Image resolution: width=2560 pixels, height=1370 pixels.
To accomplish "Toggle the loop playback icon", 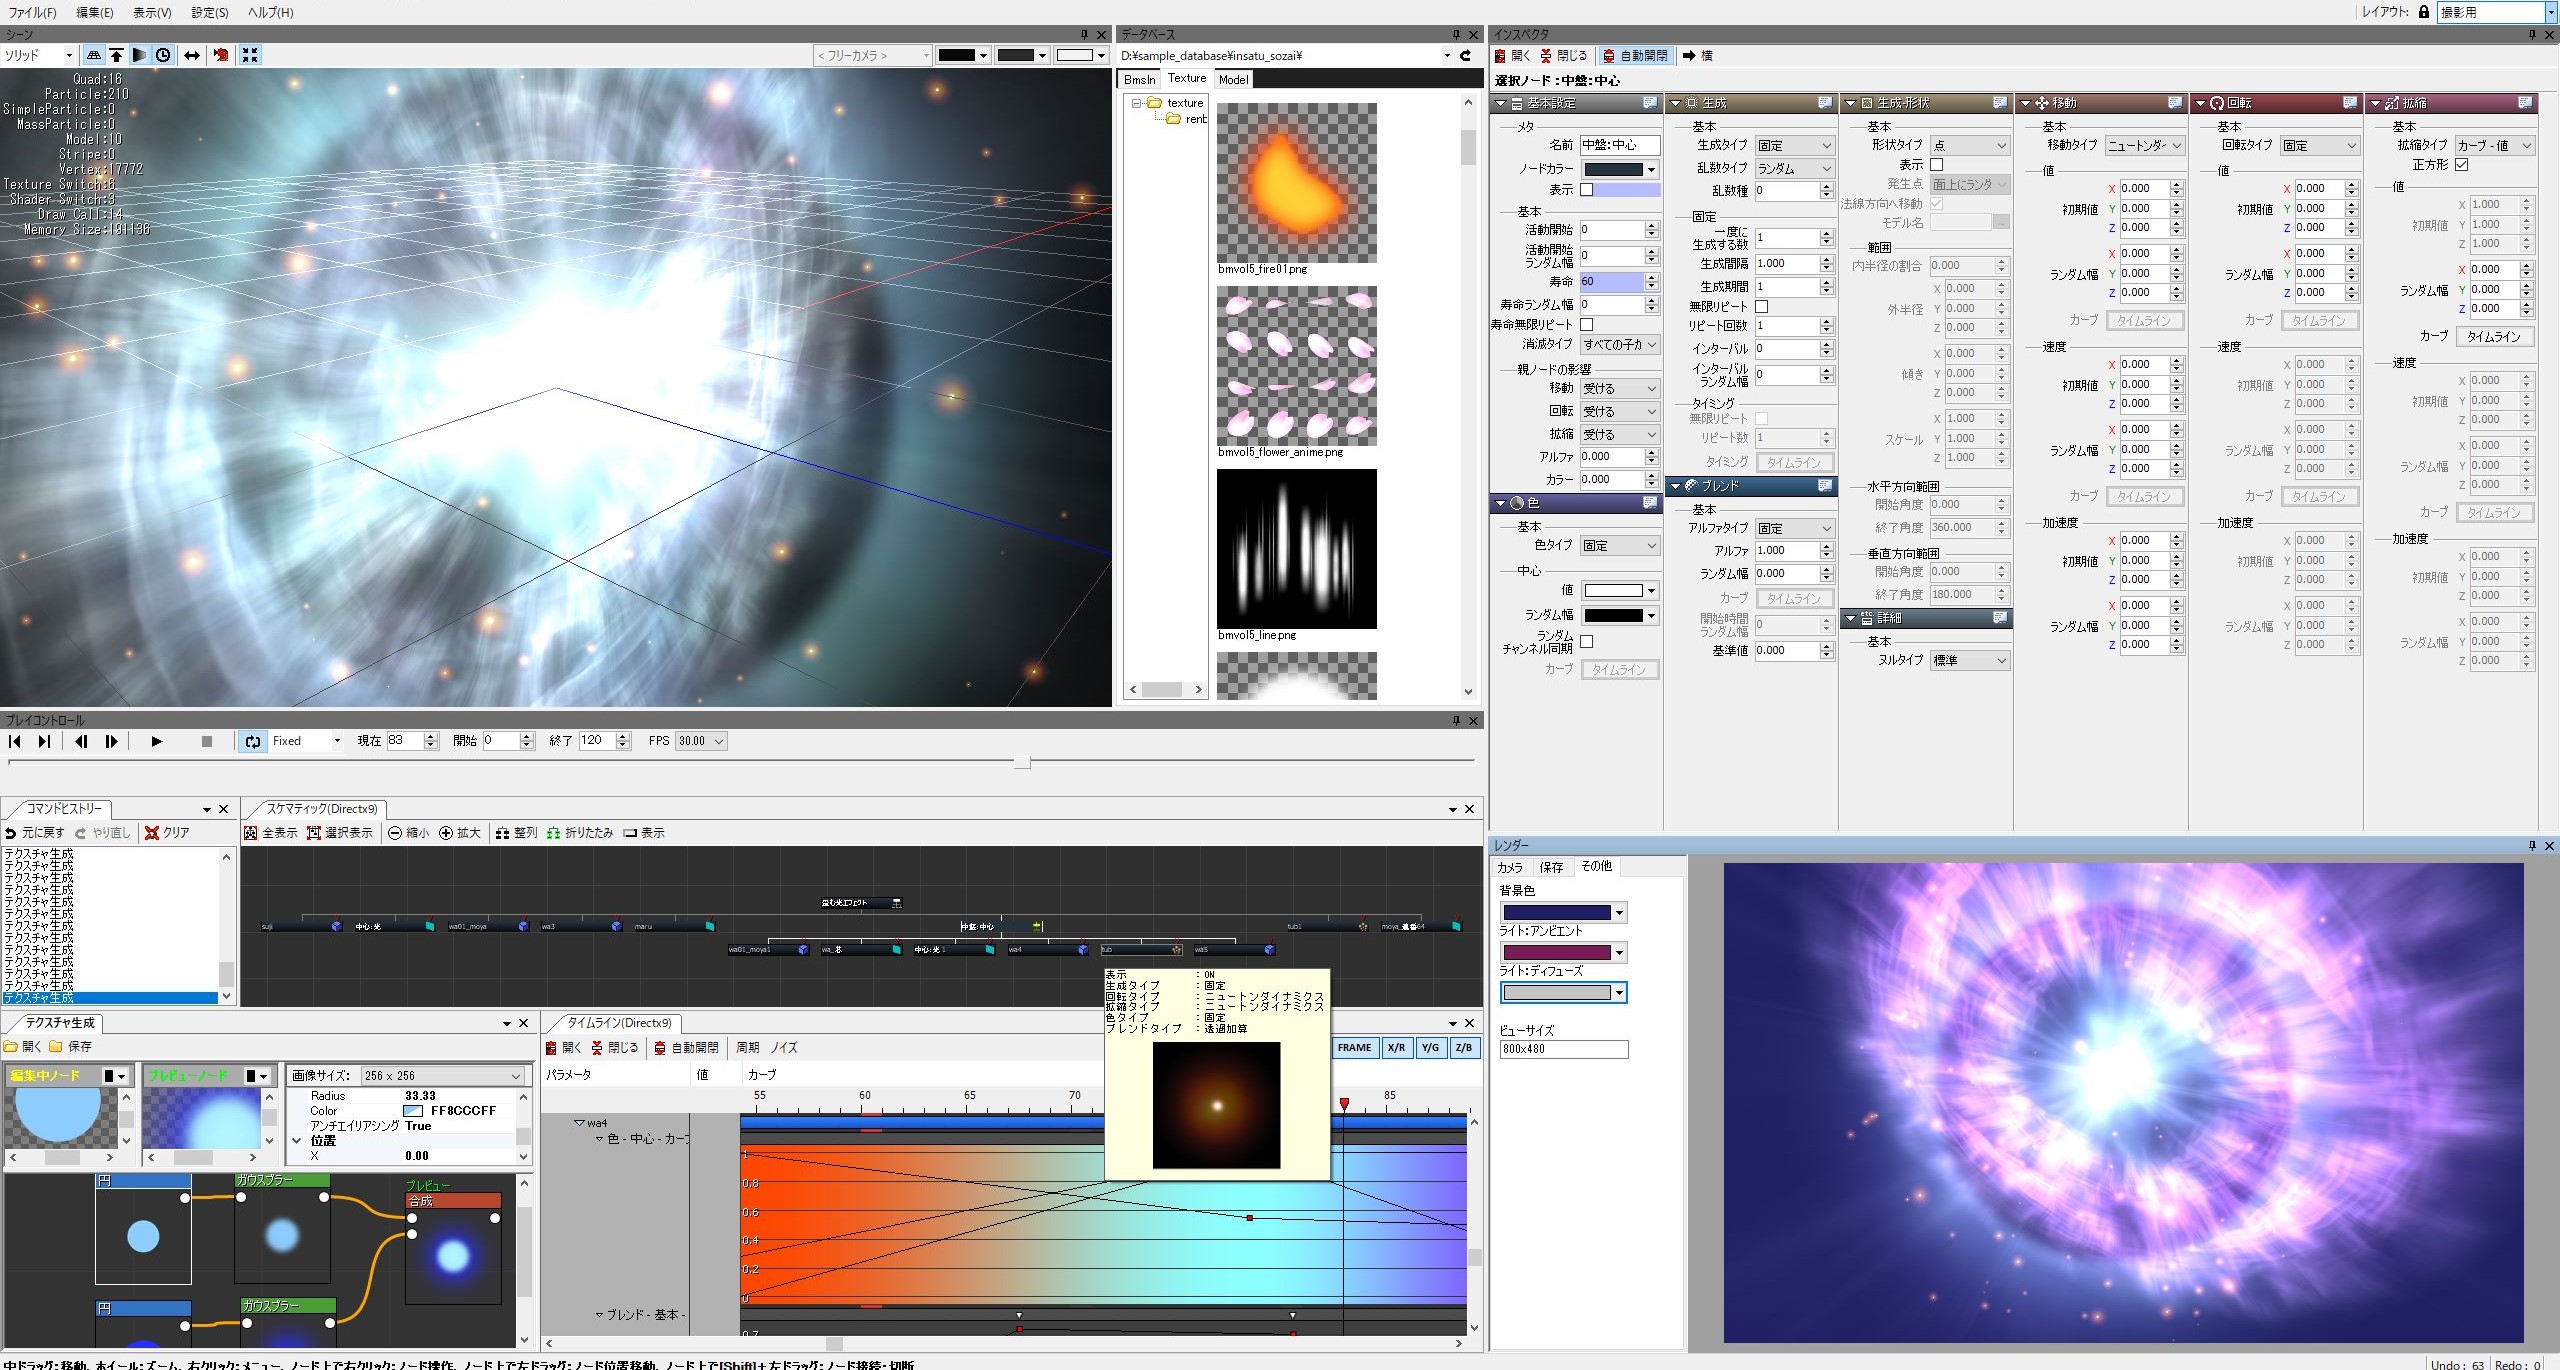I will (x=253, y=741).
